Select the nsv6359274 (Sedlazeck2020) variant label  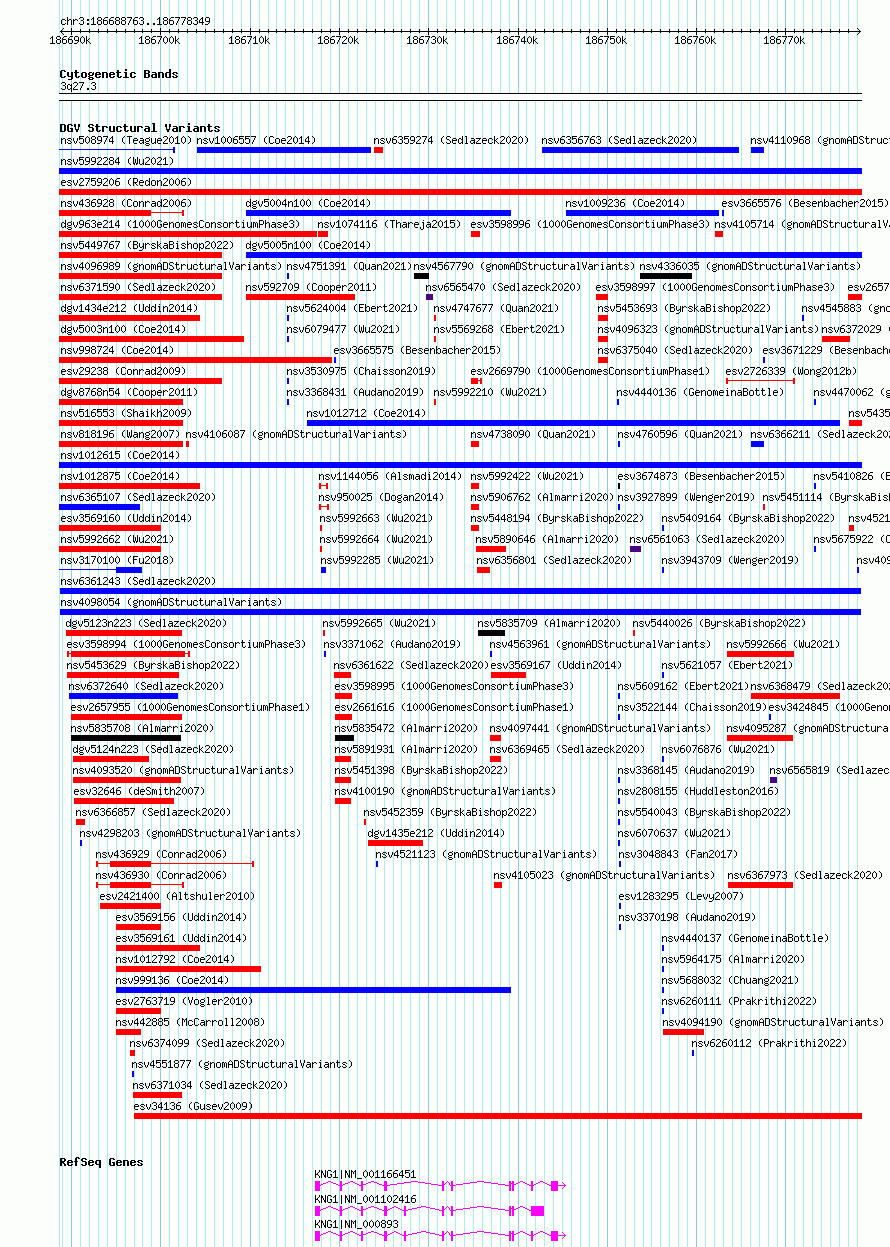click(x=451, y=140)
